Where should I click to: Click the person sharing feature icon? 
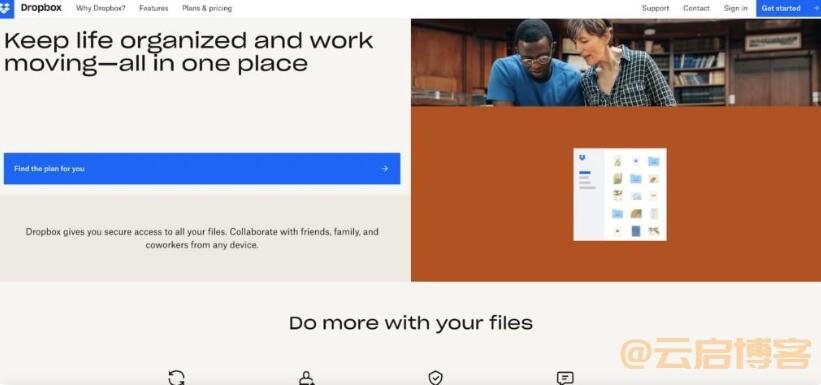pyautogui.click(x=306, y=378)
